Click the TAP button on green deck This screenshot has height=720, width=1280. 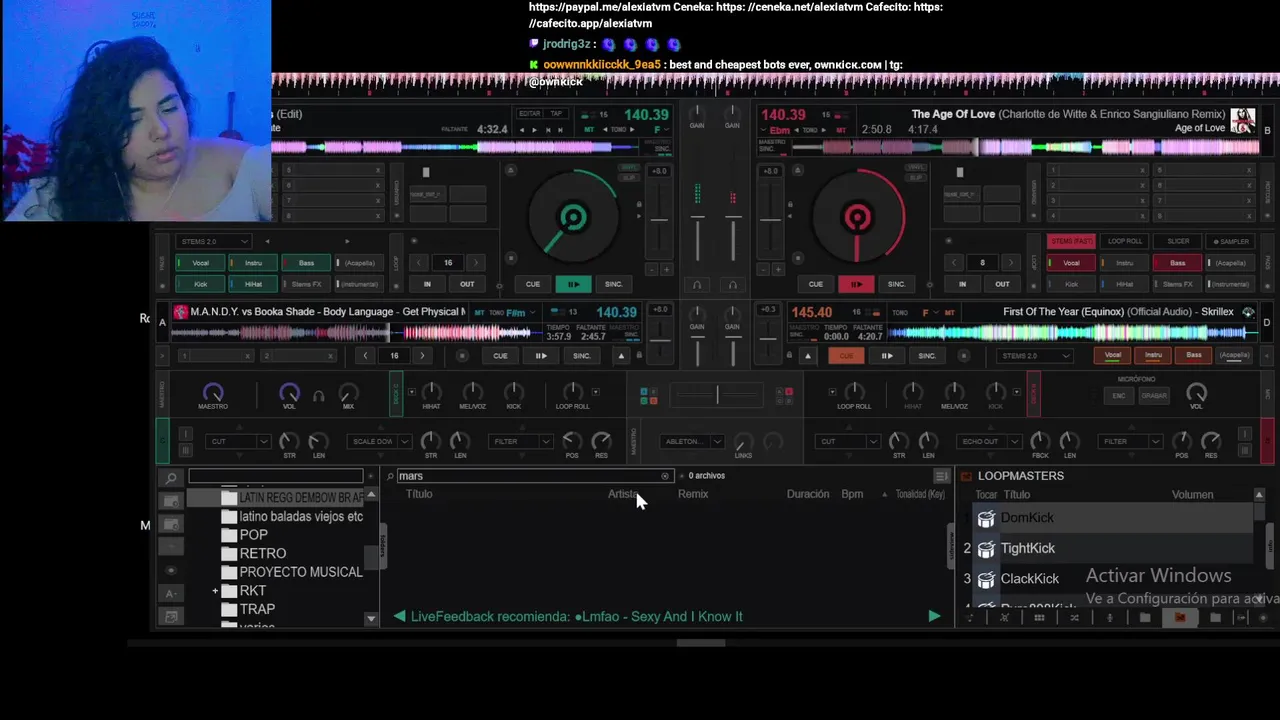[x=556, y=113]
